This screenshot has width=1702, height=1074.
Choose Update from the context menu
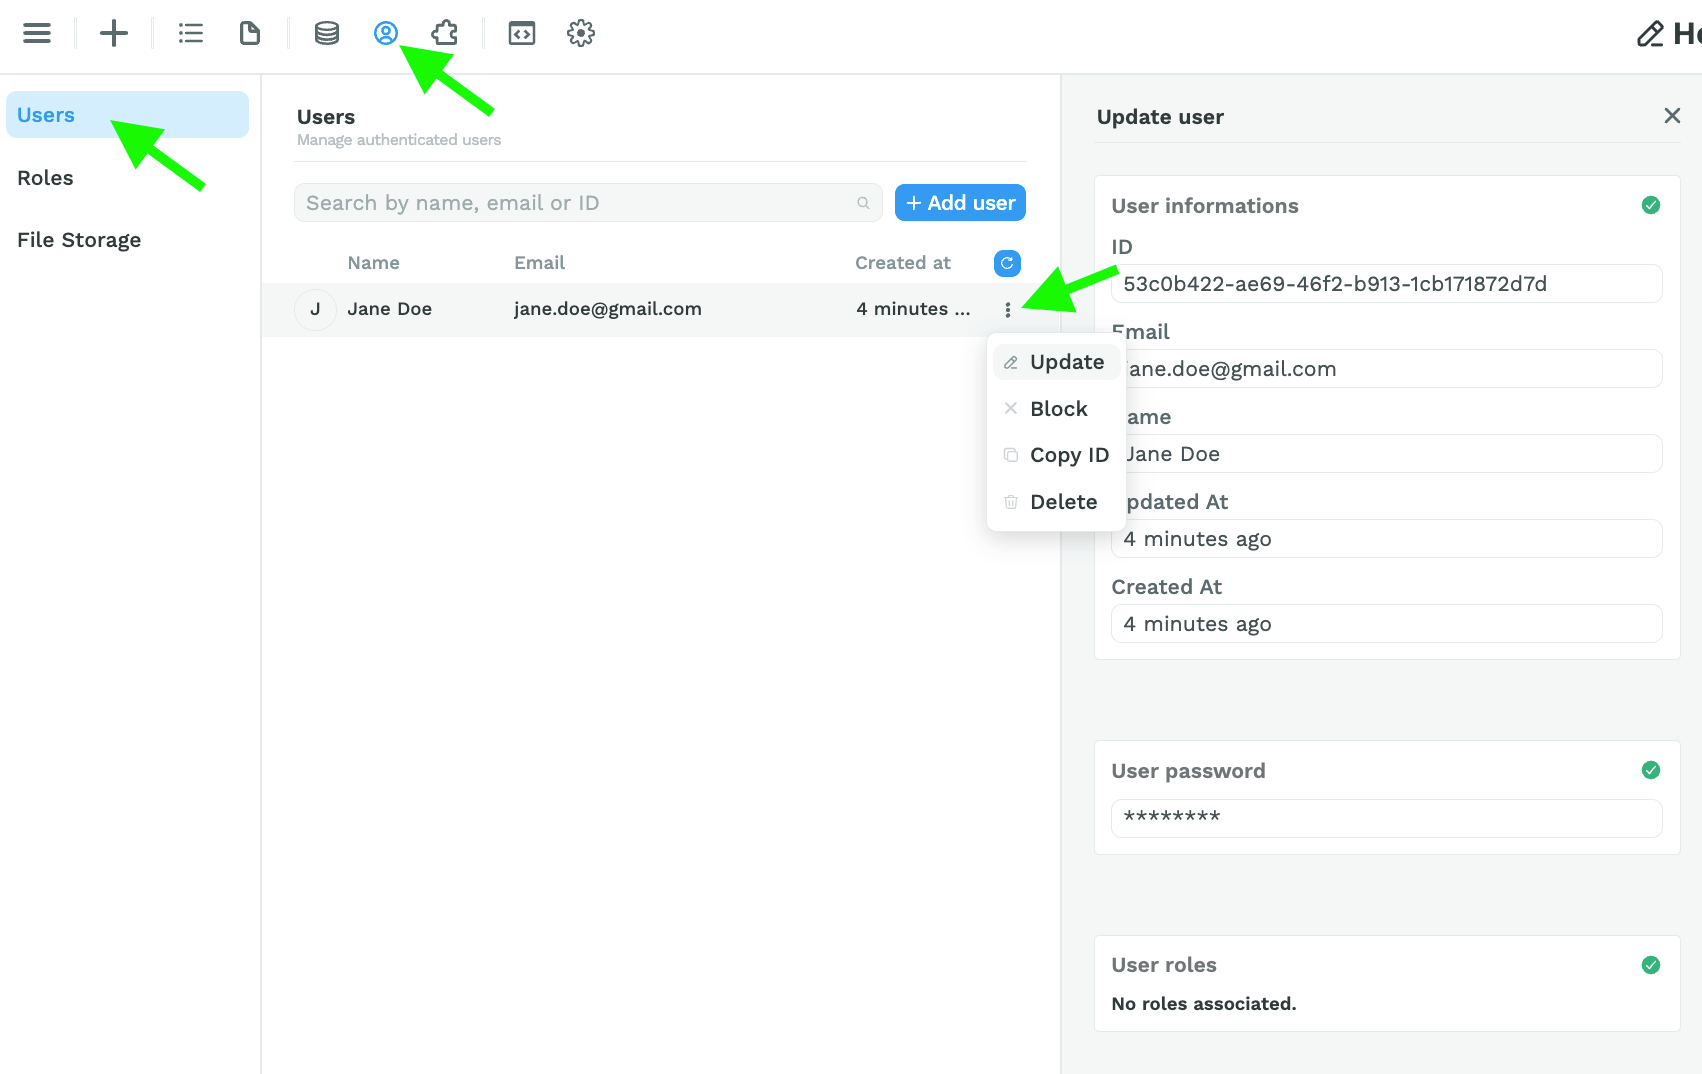[1055, 362]
